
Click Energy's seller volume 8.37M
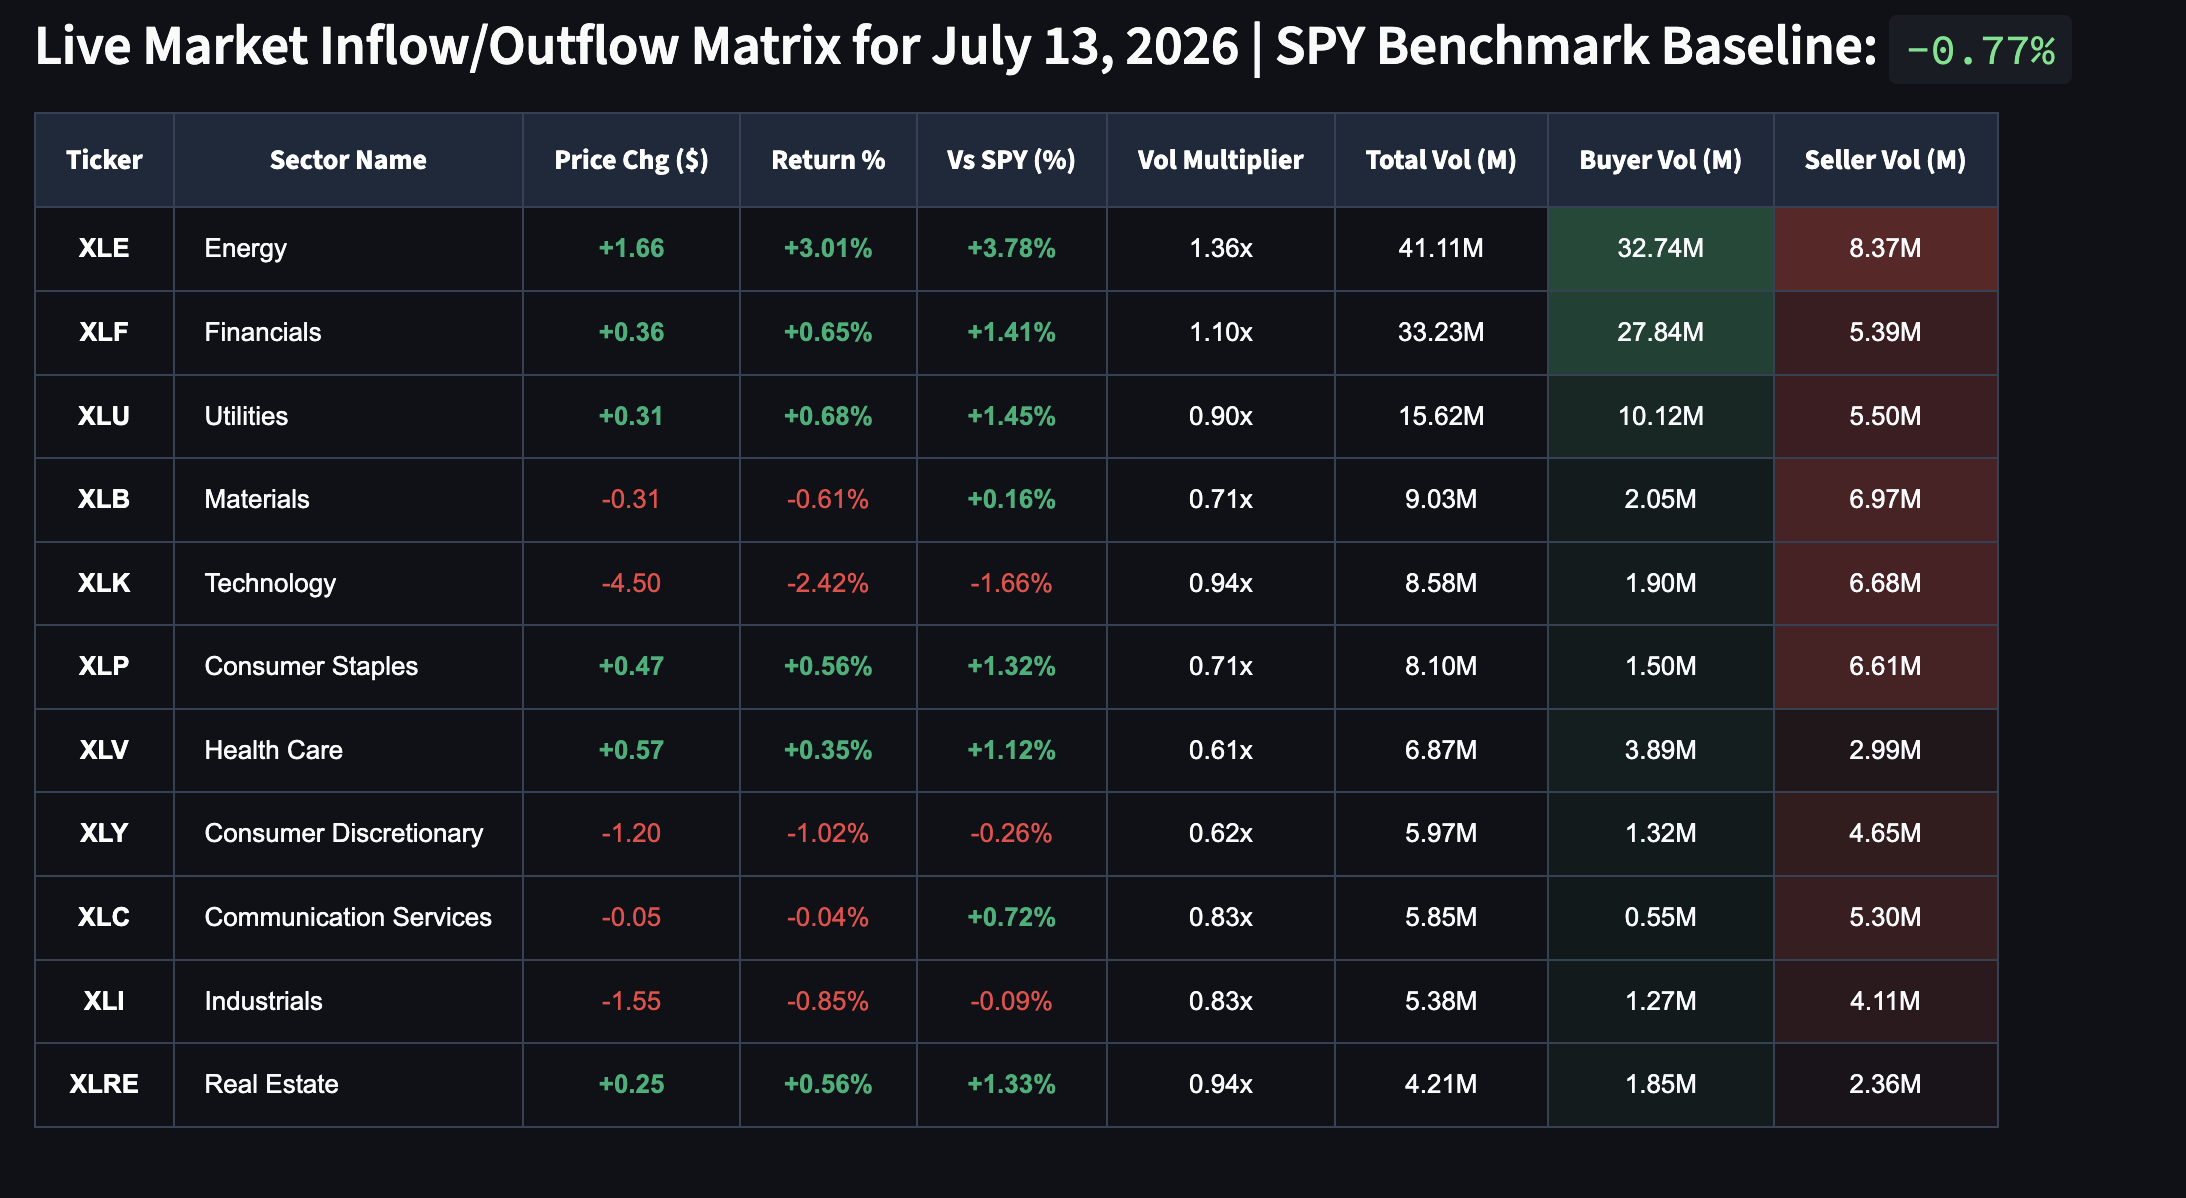[x=1885, y=248]
